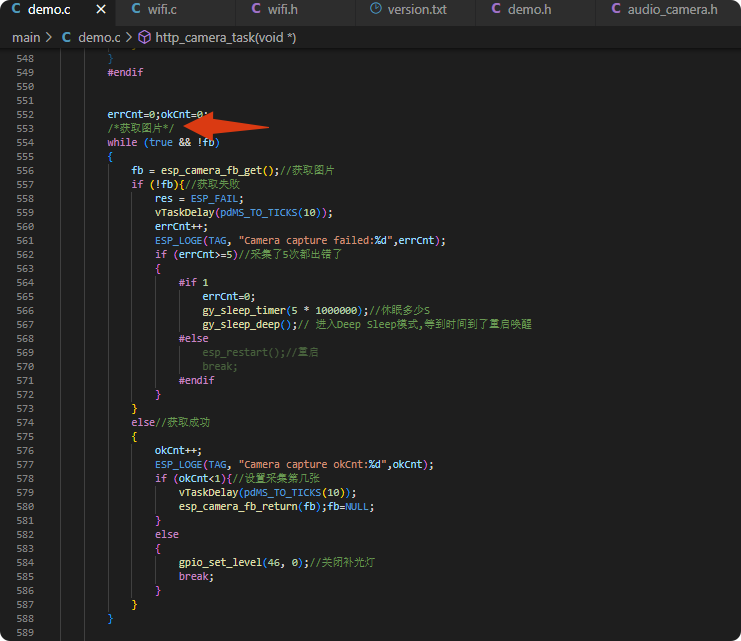741x641 pixels.
Task: Open the http_camera_task breadcrumb symbol
Action: point(225,38)
